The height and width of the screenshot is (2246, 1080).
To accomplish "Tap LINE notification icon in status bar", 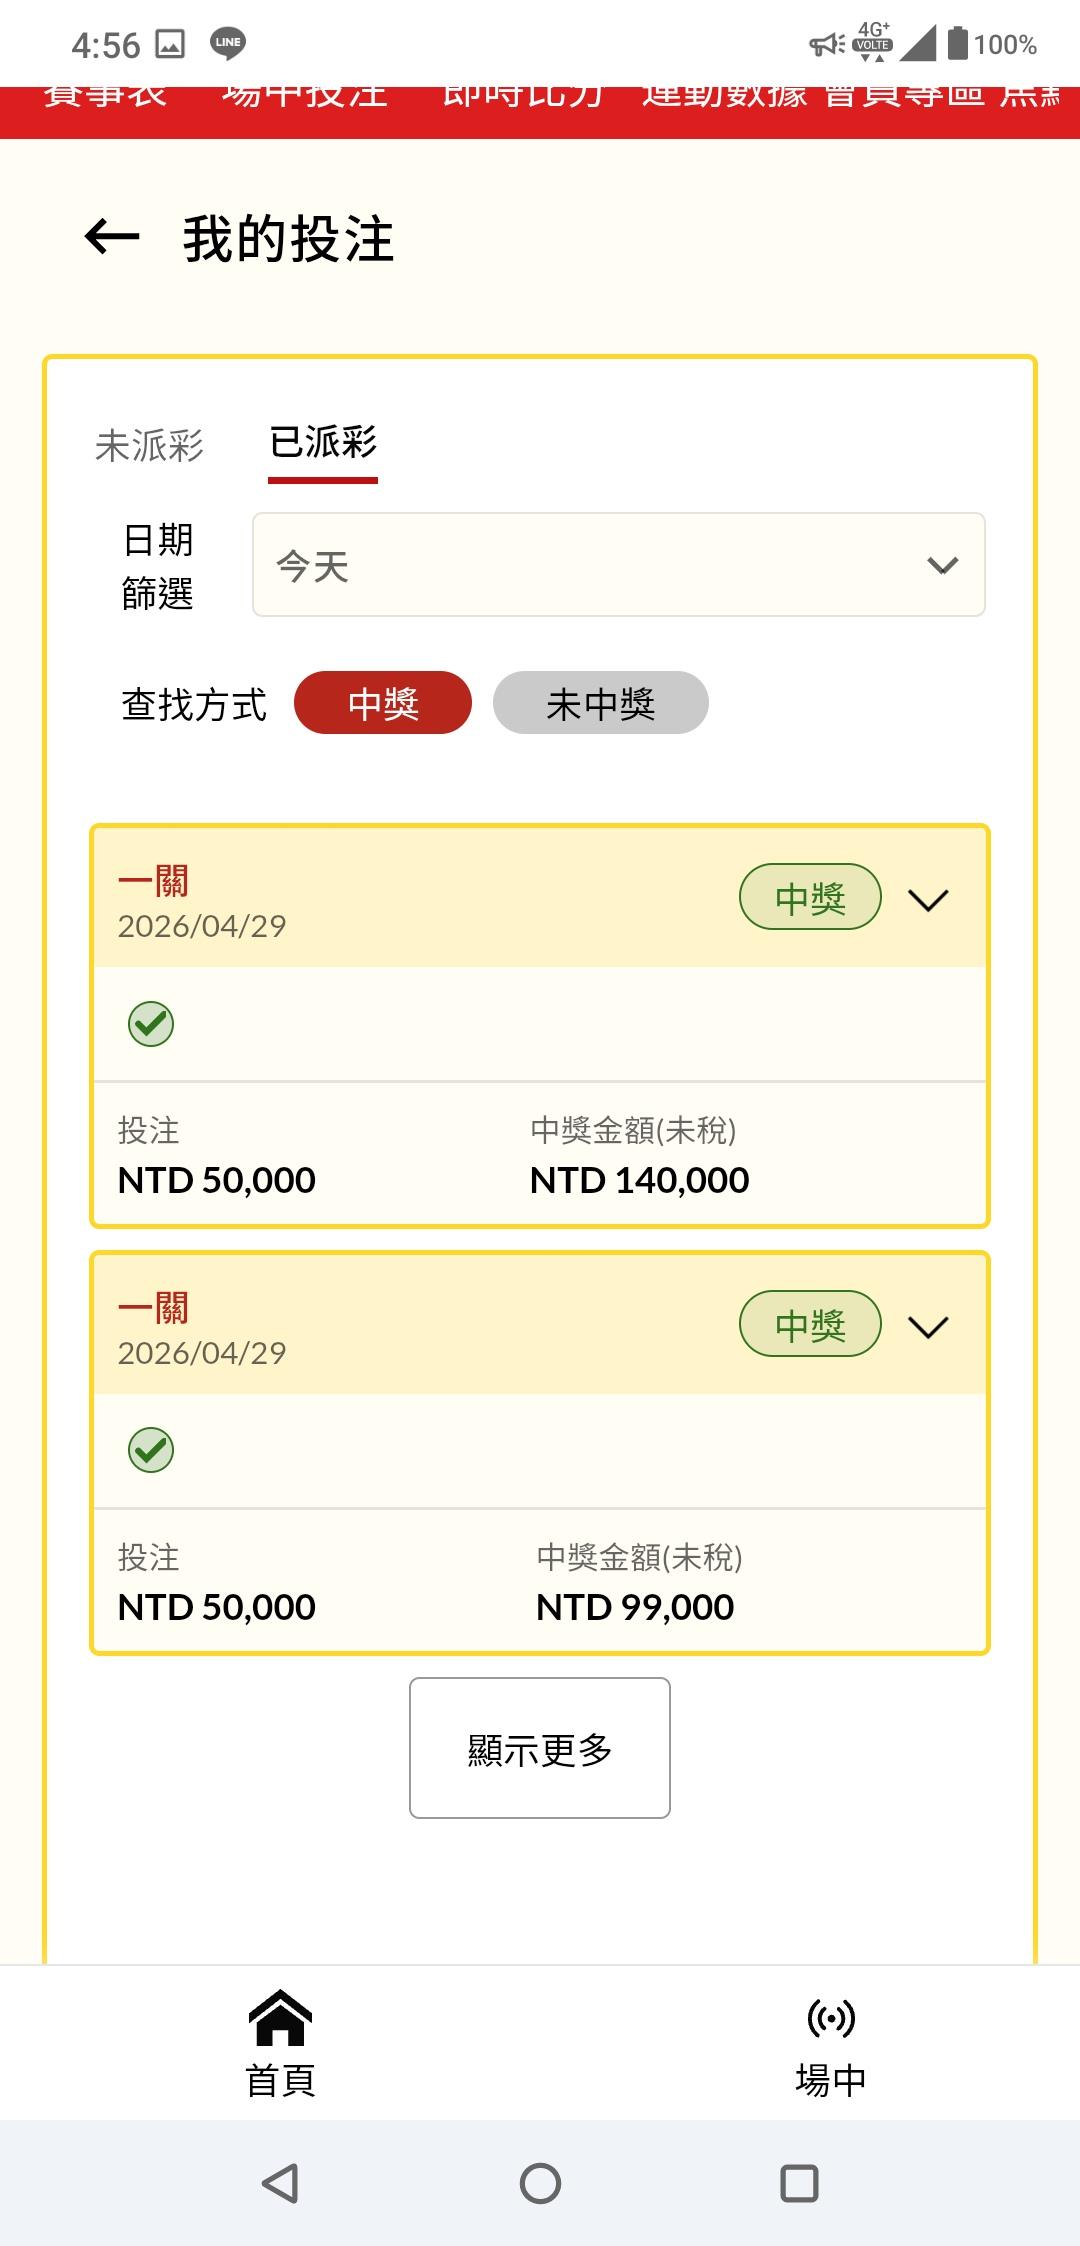I will click(228, 43).
